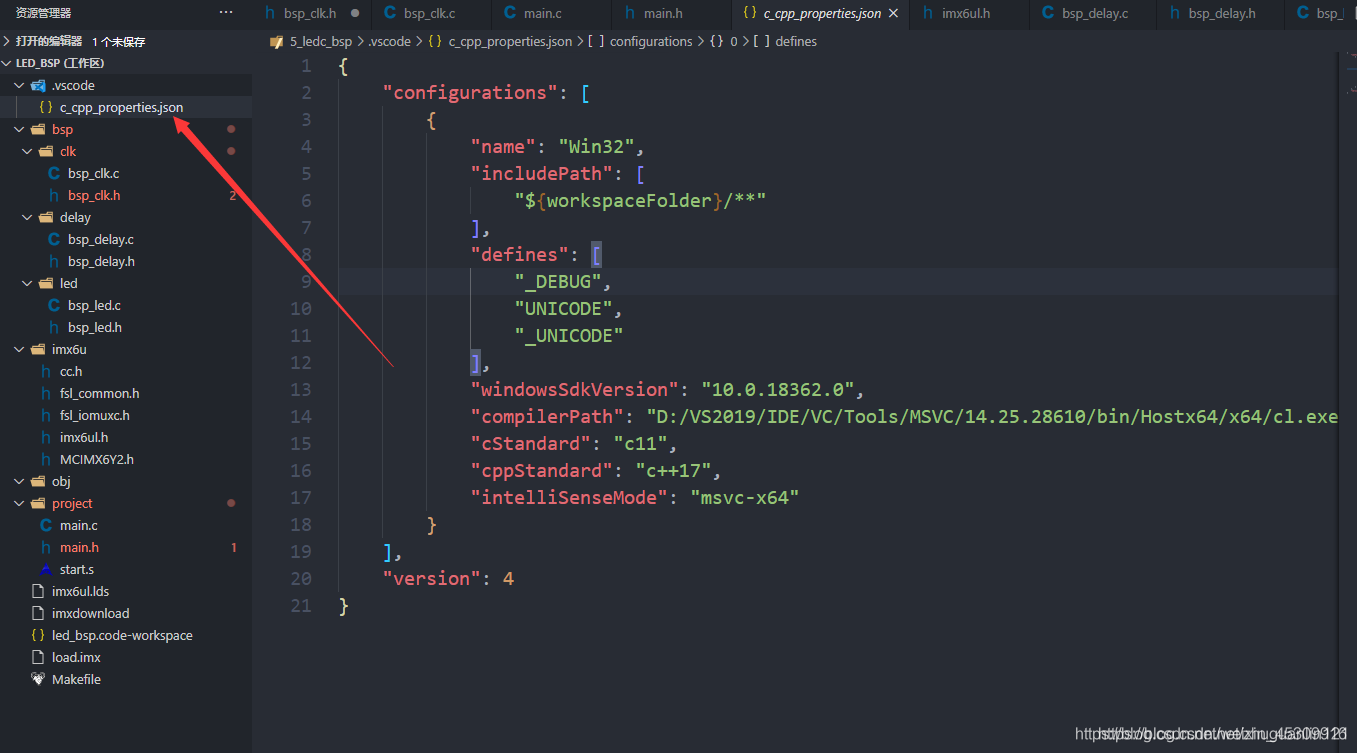This screenshot has width=1357, height=753.
Task: Click c_cpp_properties.json breadcrumb segment
Action: 510,41
